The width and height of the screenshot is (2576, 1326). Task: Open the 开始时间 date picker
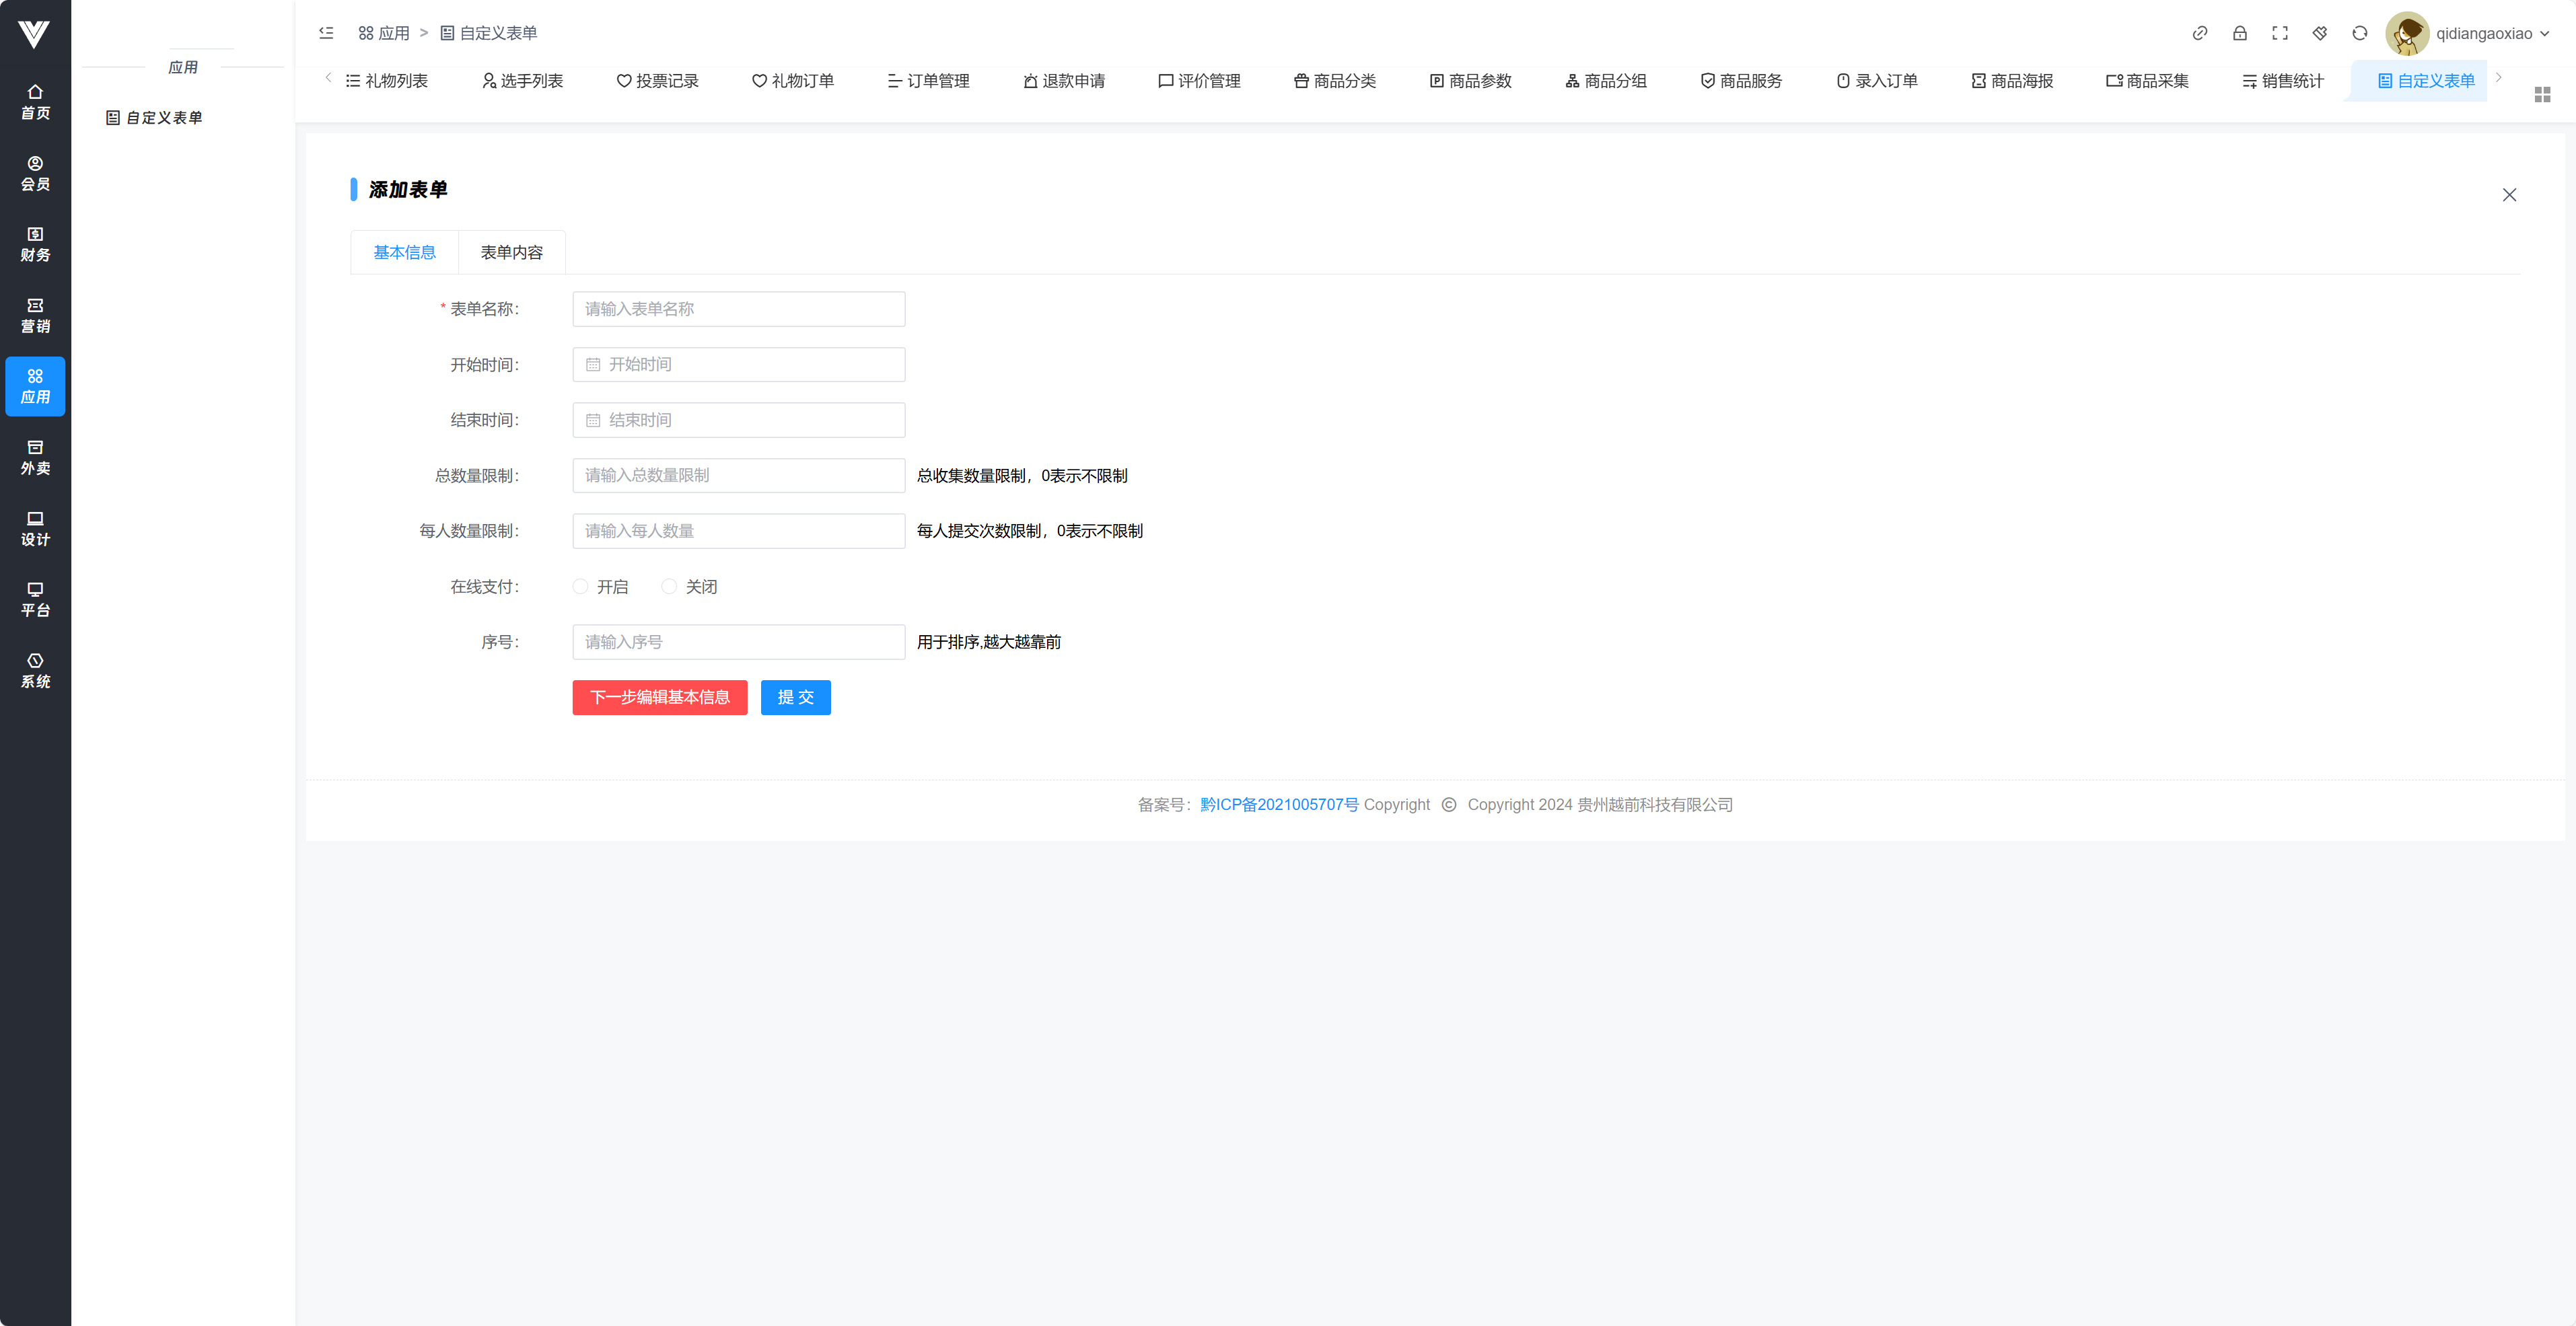[738, 364]
